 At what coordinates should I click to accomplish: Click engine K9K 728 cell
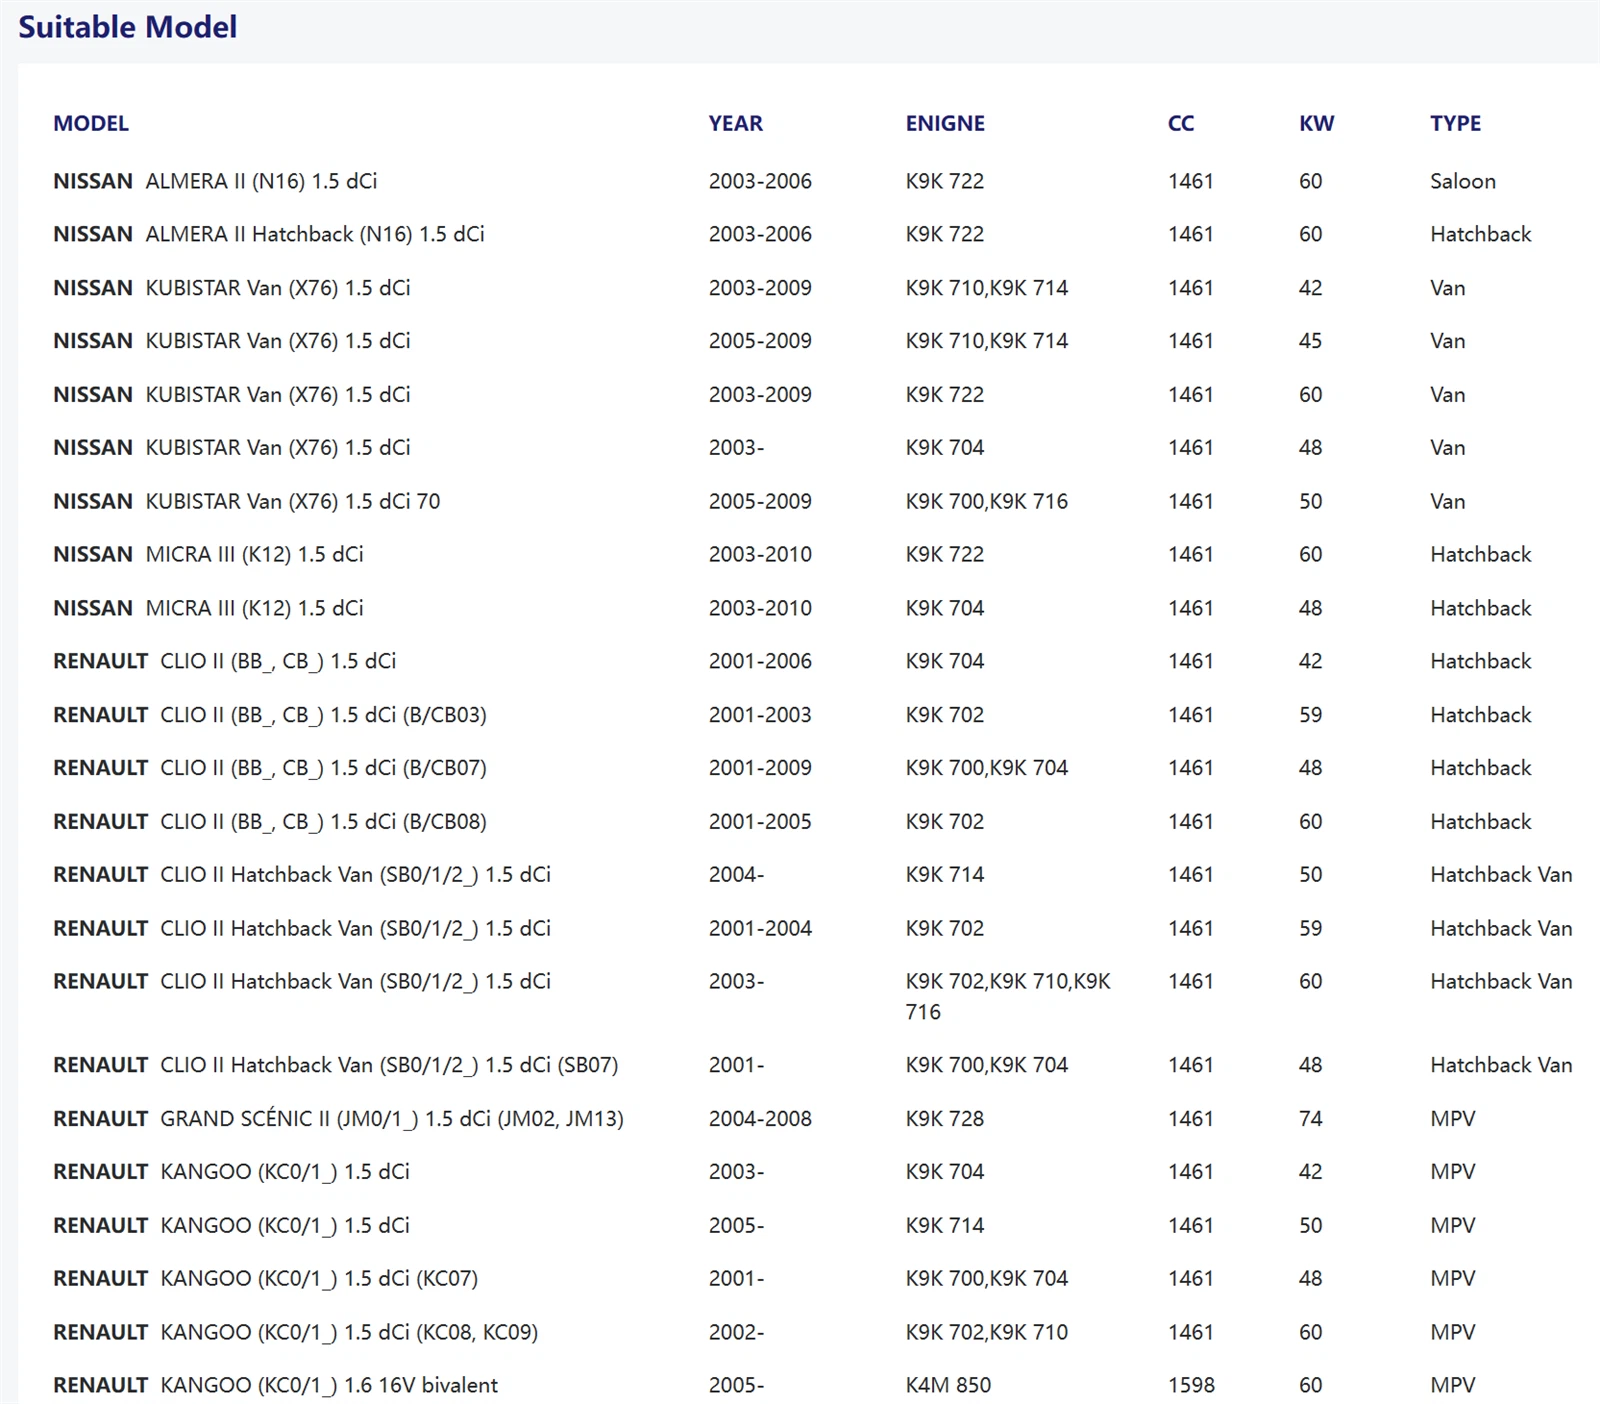click(x=945, y=1119)
